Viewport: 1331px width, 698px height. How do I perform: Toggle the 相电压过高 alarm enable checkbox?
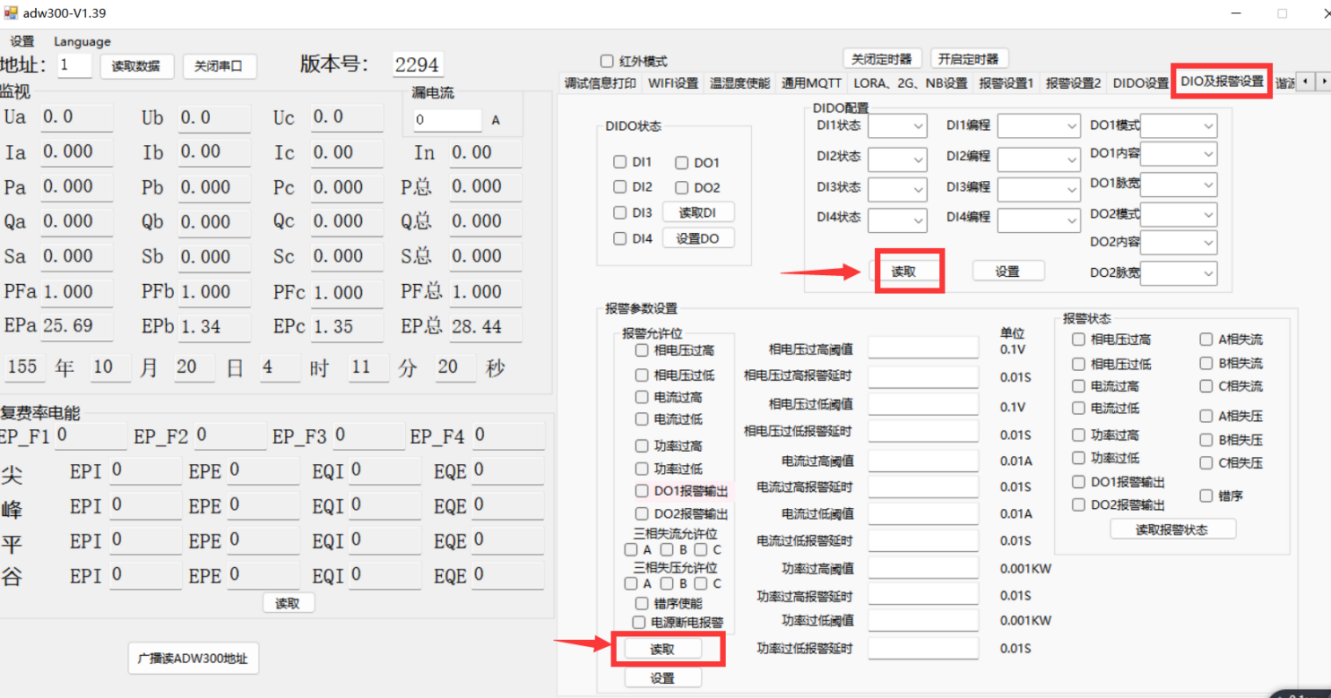click(642, 351)
